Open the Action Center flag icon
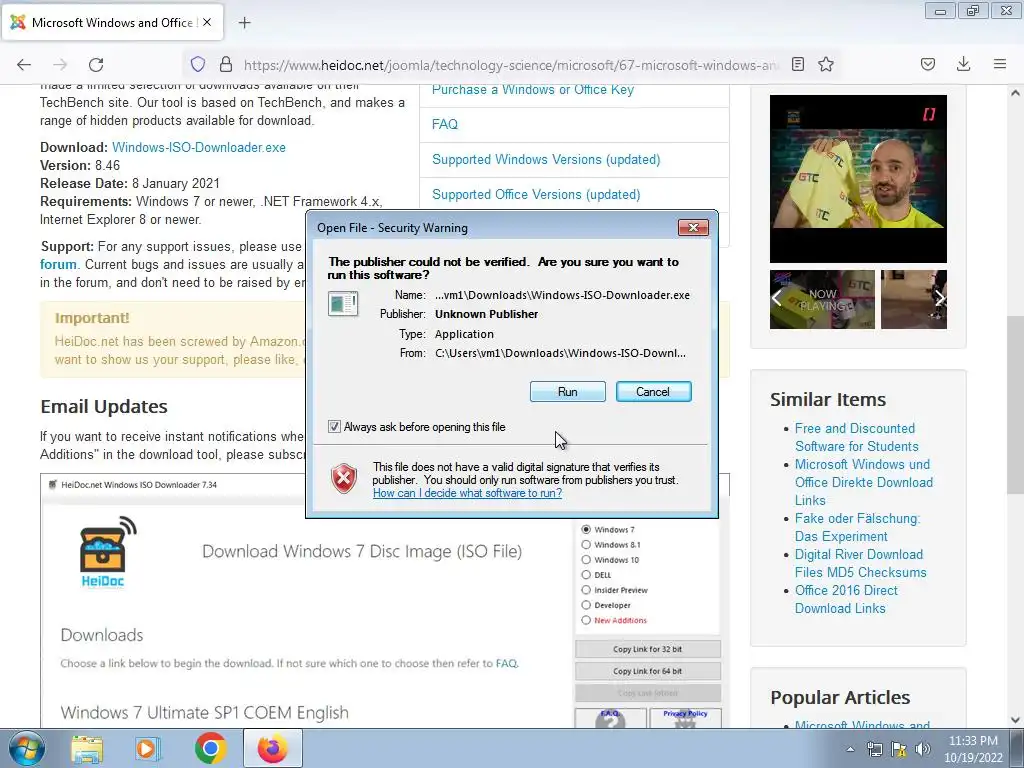1024x768 pixels. [x=899, y=749]
